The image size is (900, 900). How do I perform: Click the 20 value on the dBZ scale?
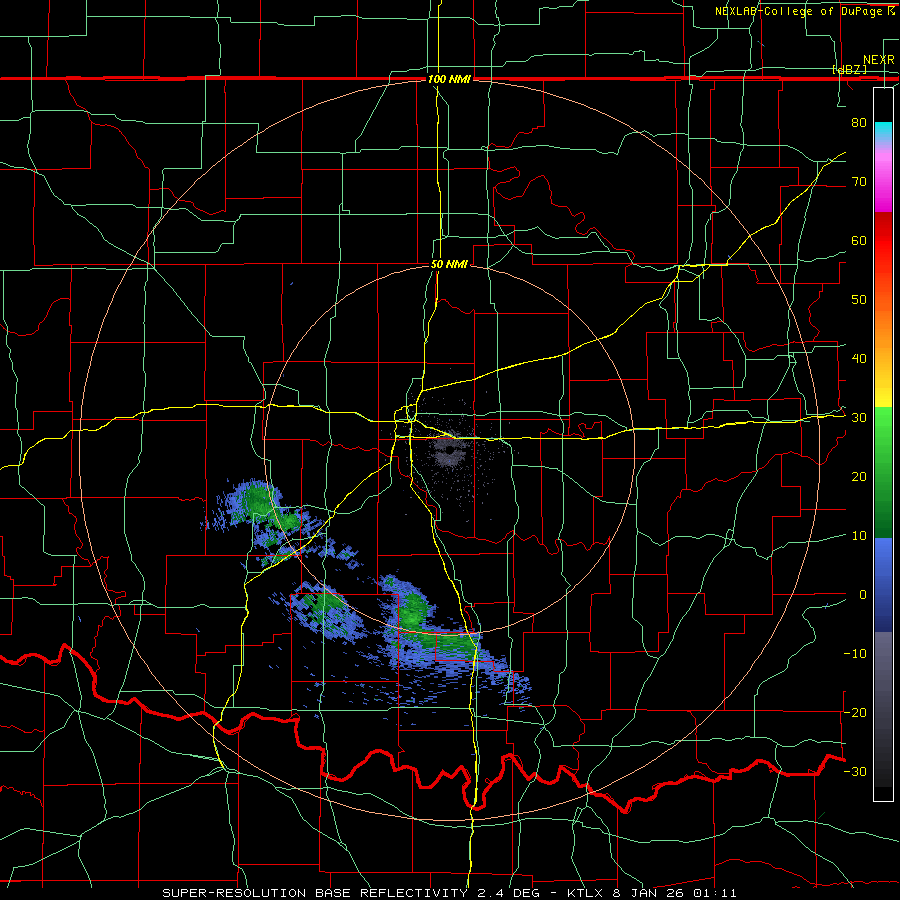859,477
